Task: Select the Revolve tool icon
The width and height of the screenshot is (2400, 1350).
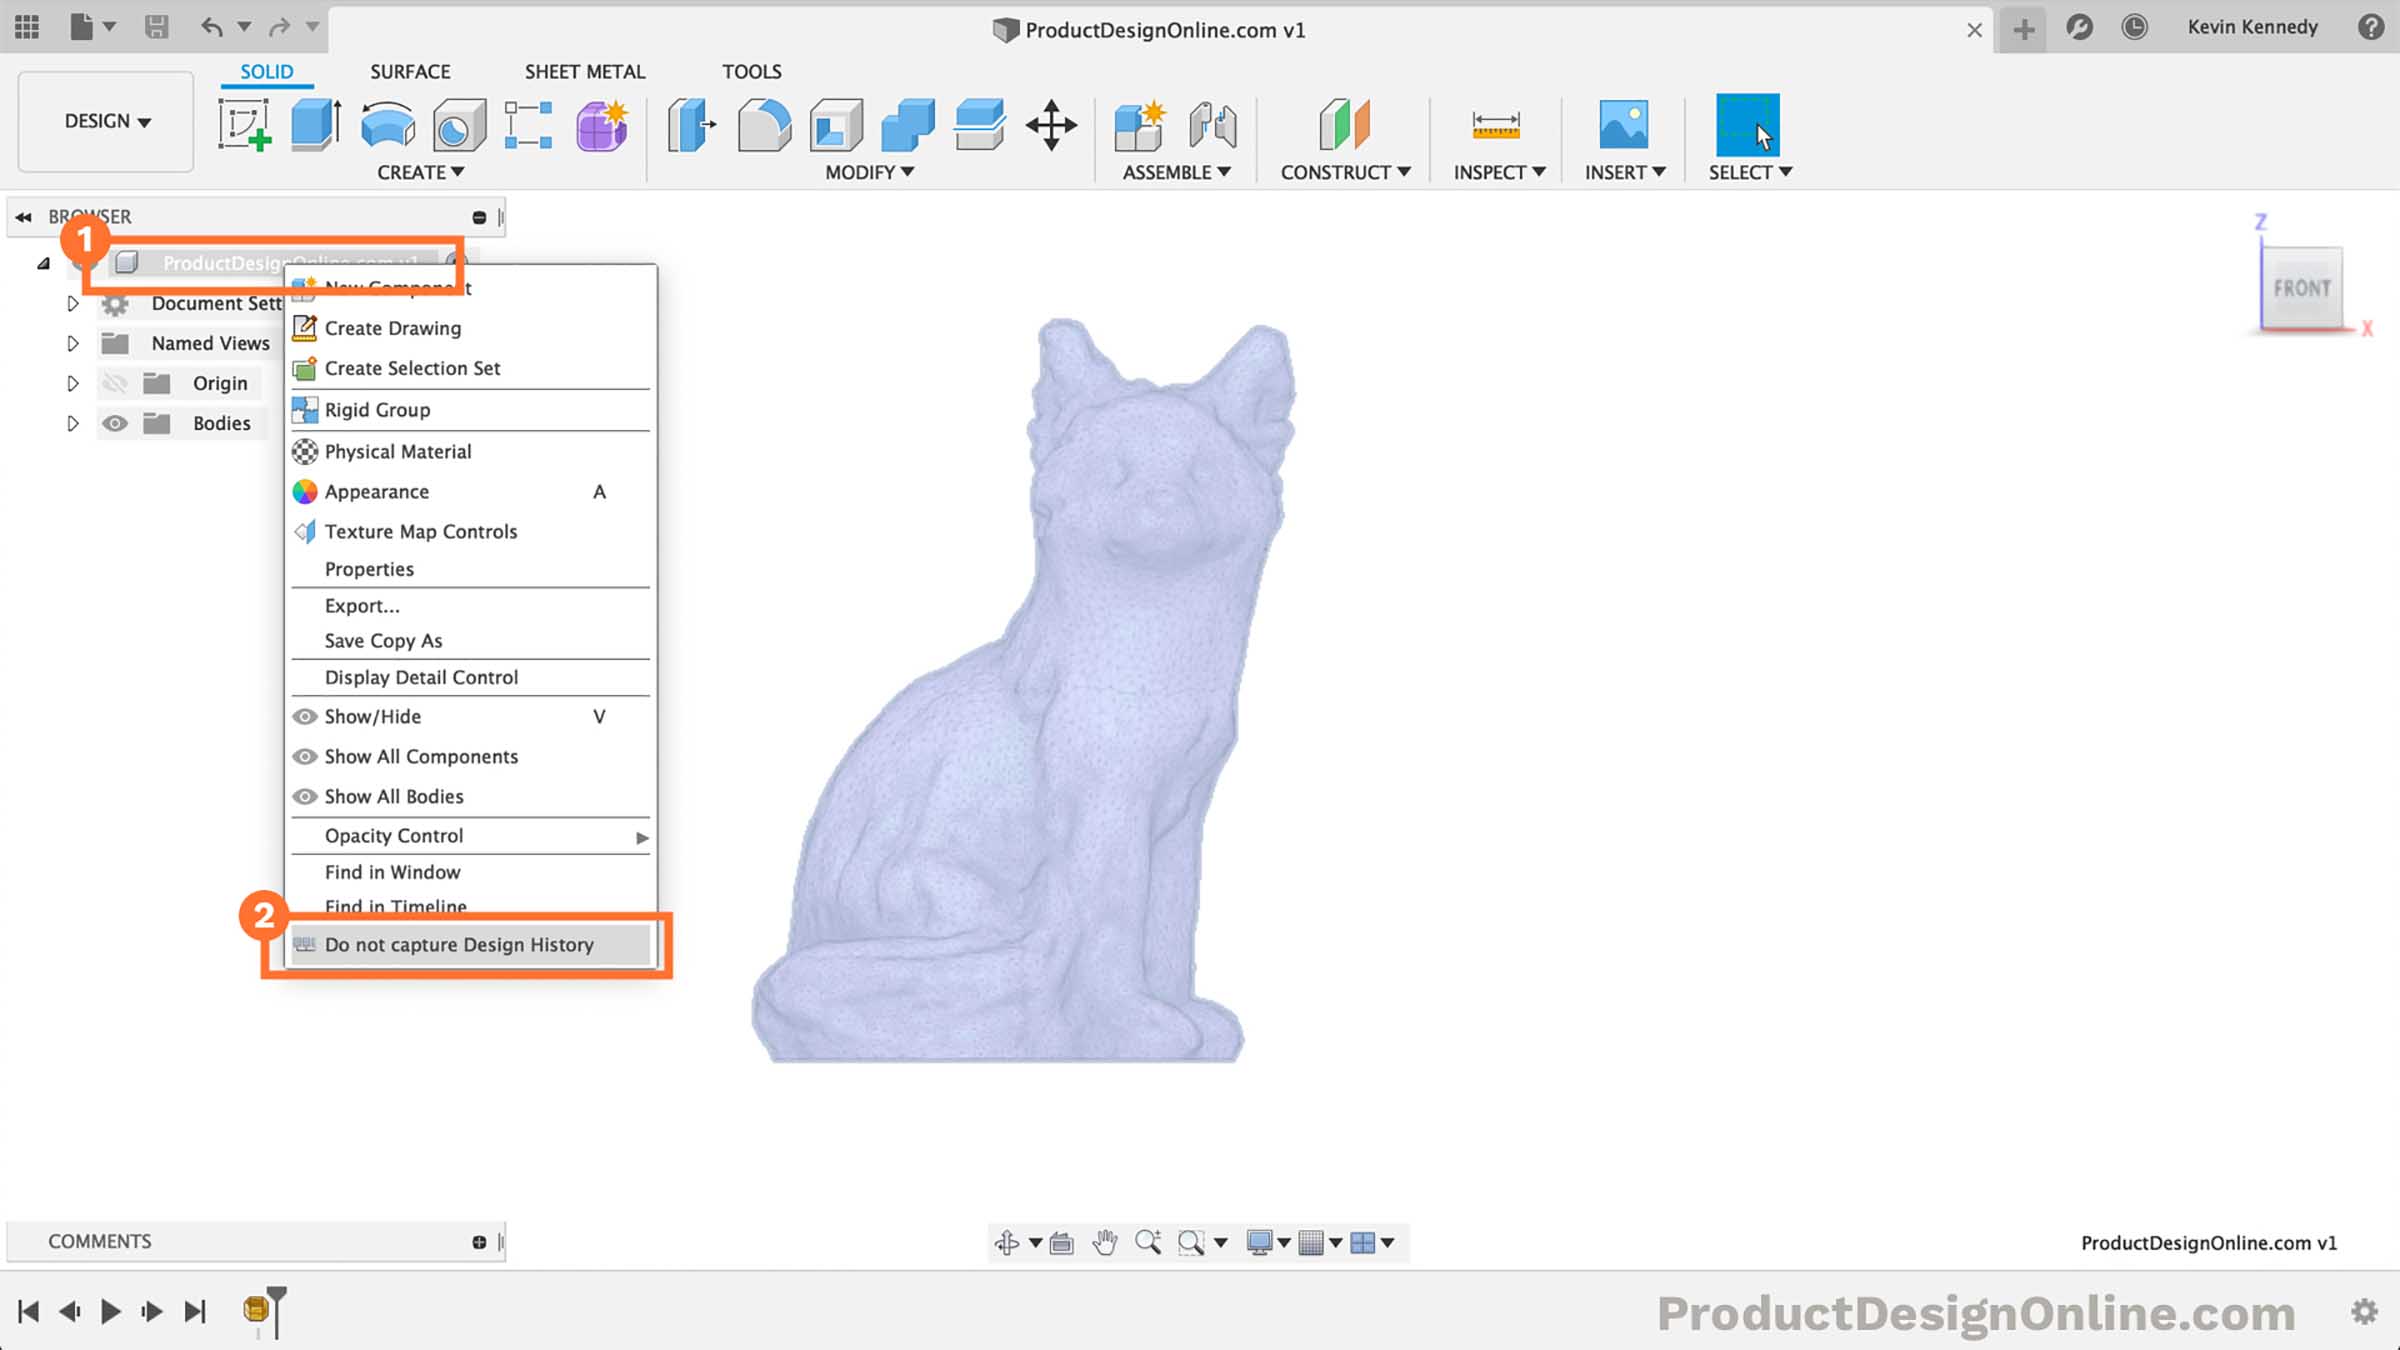Action: point(388,125)
